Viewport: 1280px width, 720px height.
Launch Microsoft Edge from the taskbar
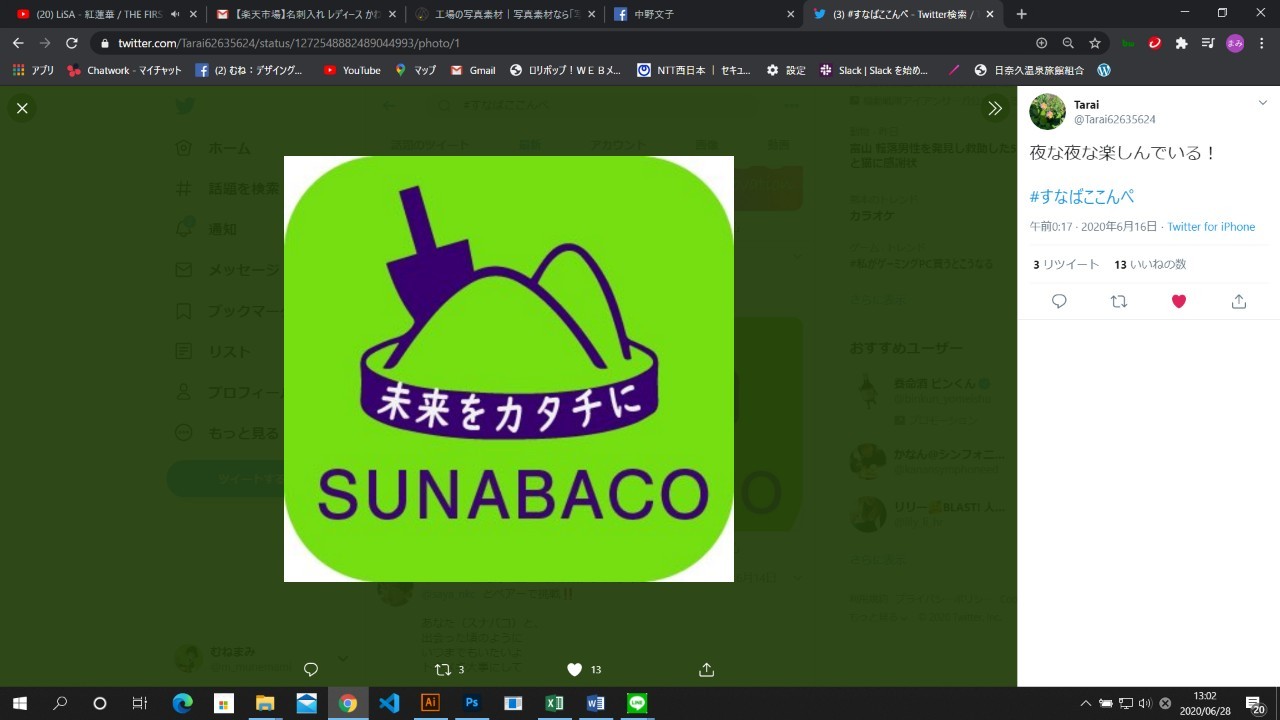(x=182, y=703)
